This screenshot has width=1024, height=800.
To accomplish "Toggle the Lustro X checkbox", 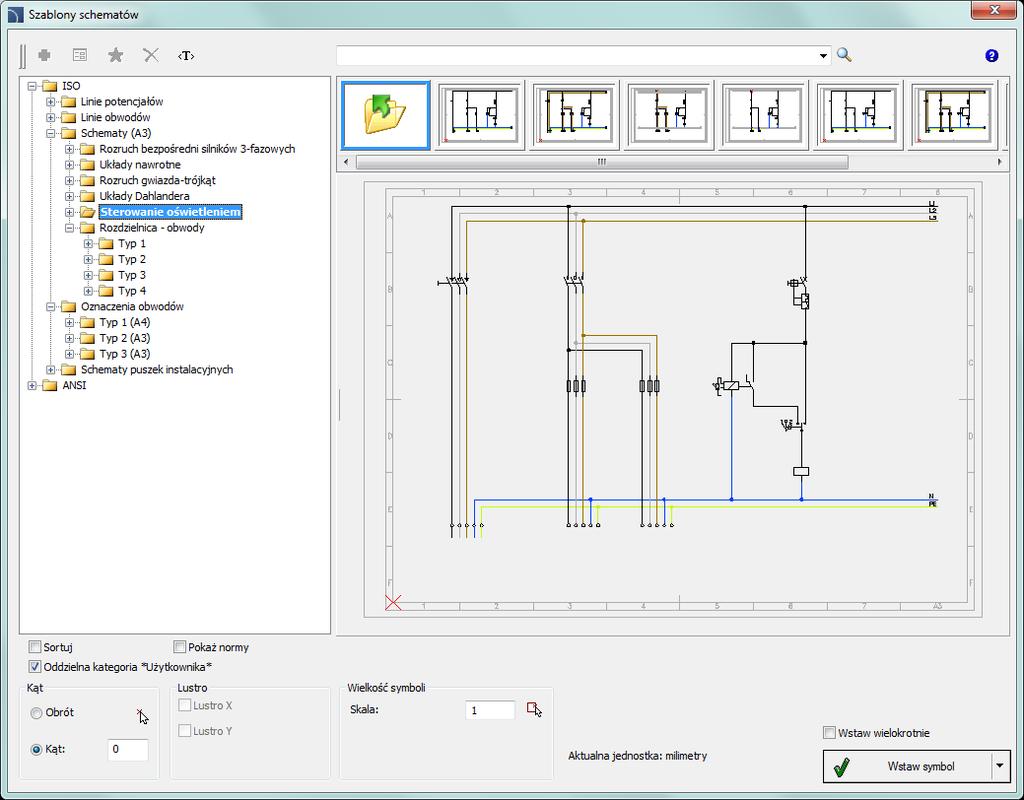I will (185, 705).
